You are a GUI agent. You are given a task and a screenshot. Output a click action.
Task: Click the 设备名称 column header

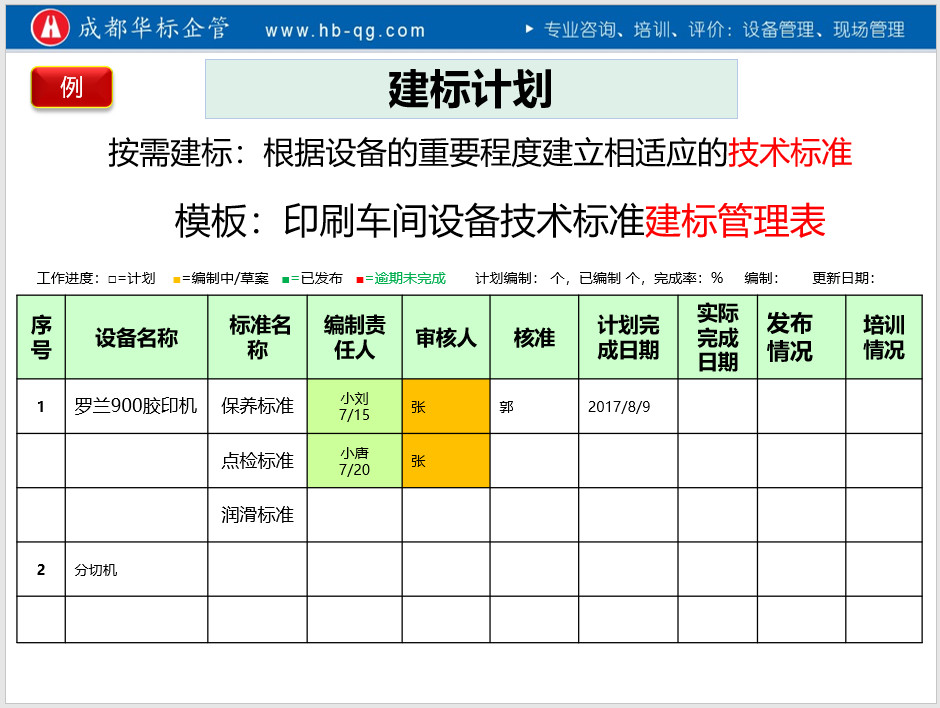coord(136,338)
